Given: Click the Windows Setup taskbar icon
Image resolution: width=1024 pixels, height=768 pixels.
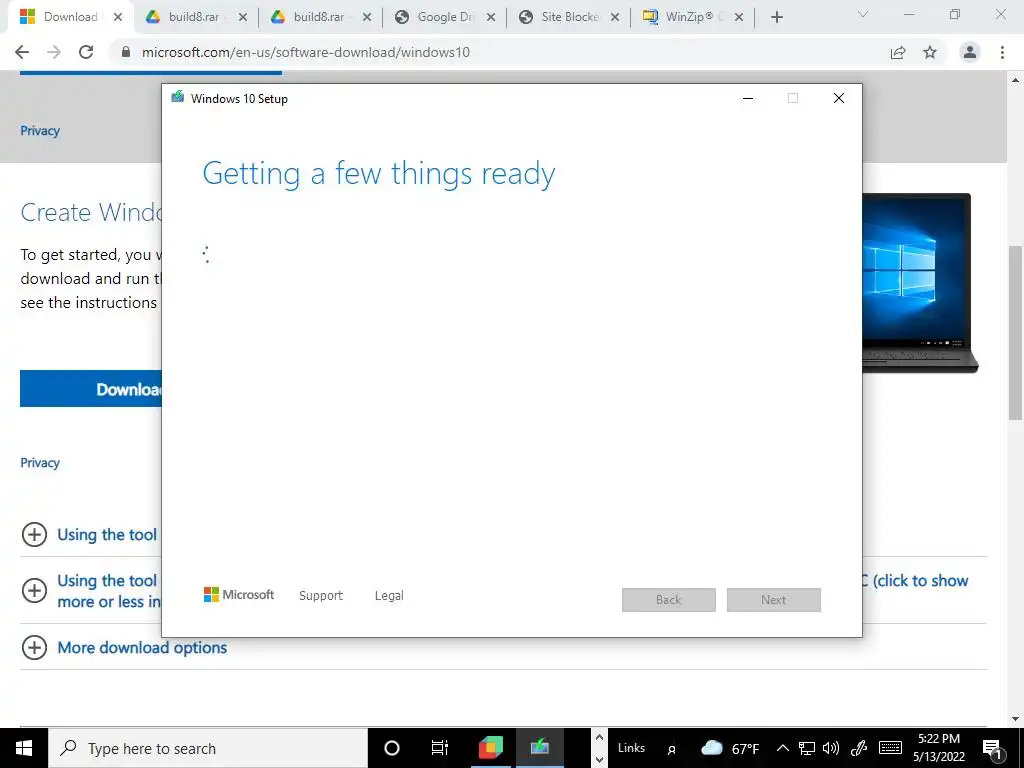Looking at the screenshot, I should 539,748.
